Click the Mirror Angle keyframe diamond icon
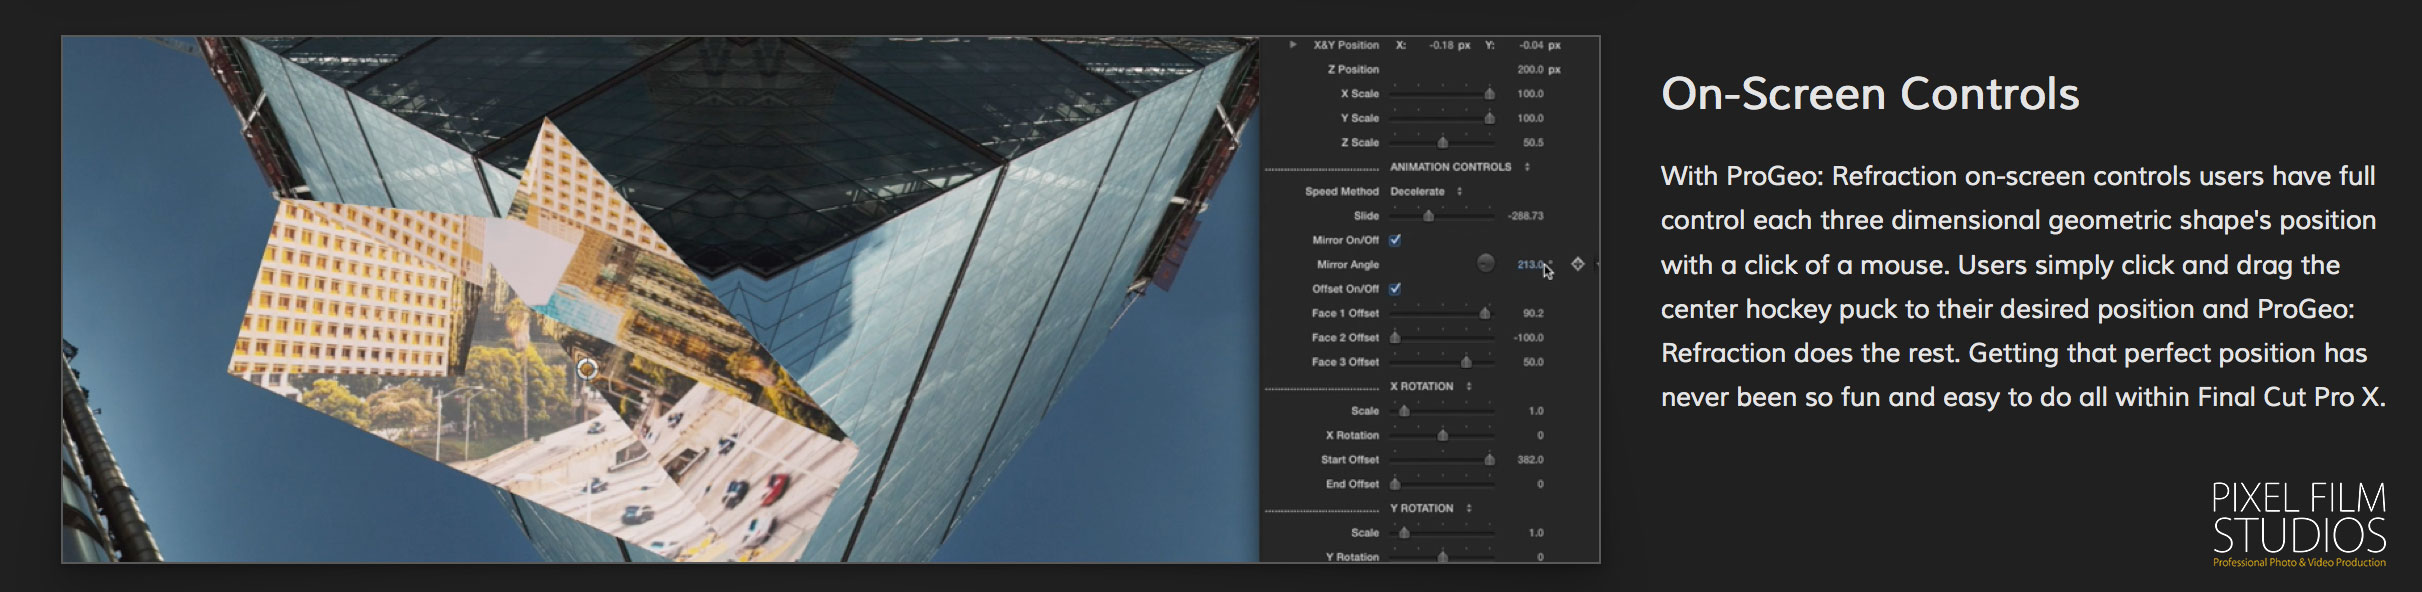Image resolution: width=2422 pixels, height=592 pixels. point(1577,264)
